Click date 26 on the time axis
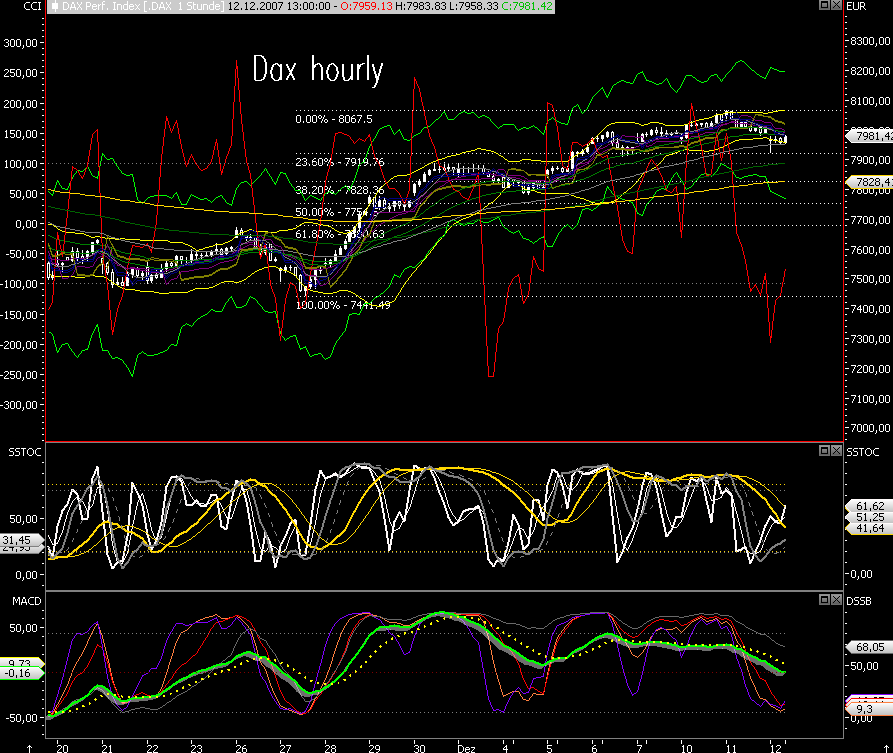This screenshot has height=753, width=893. click(241, 748)
